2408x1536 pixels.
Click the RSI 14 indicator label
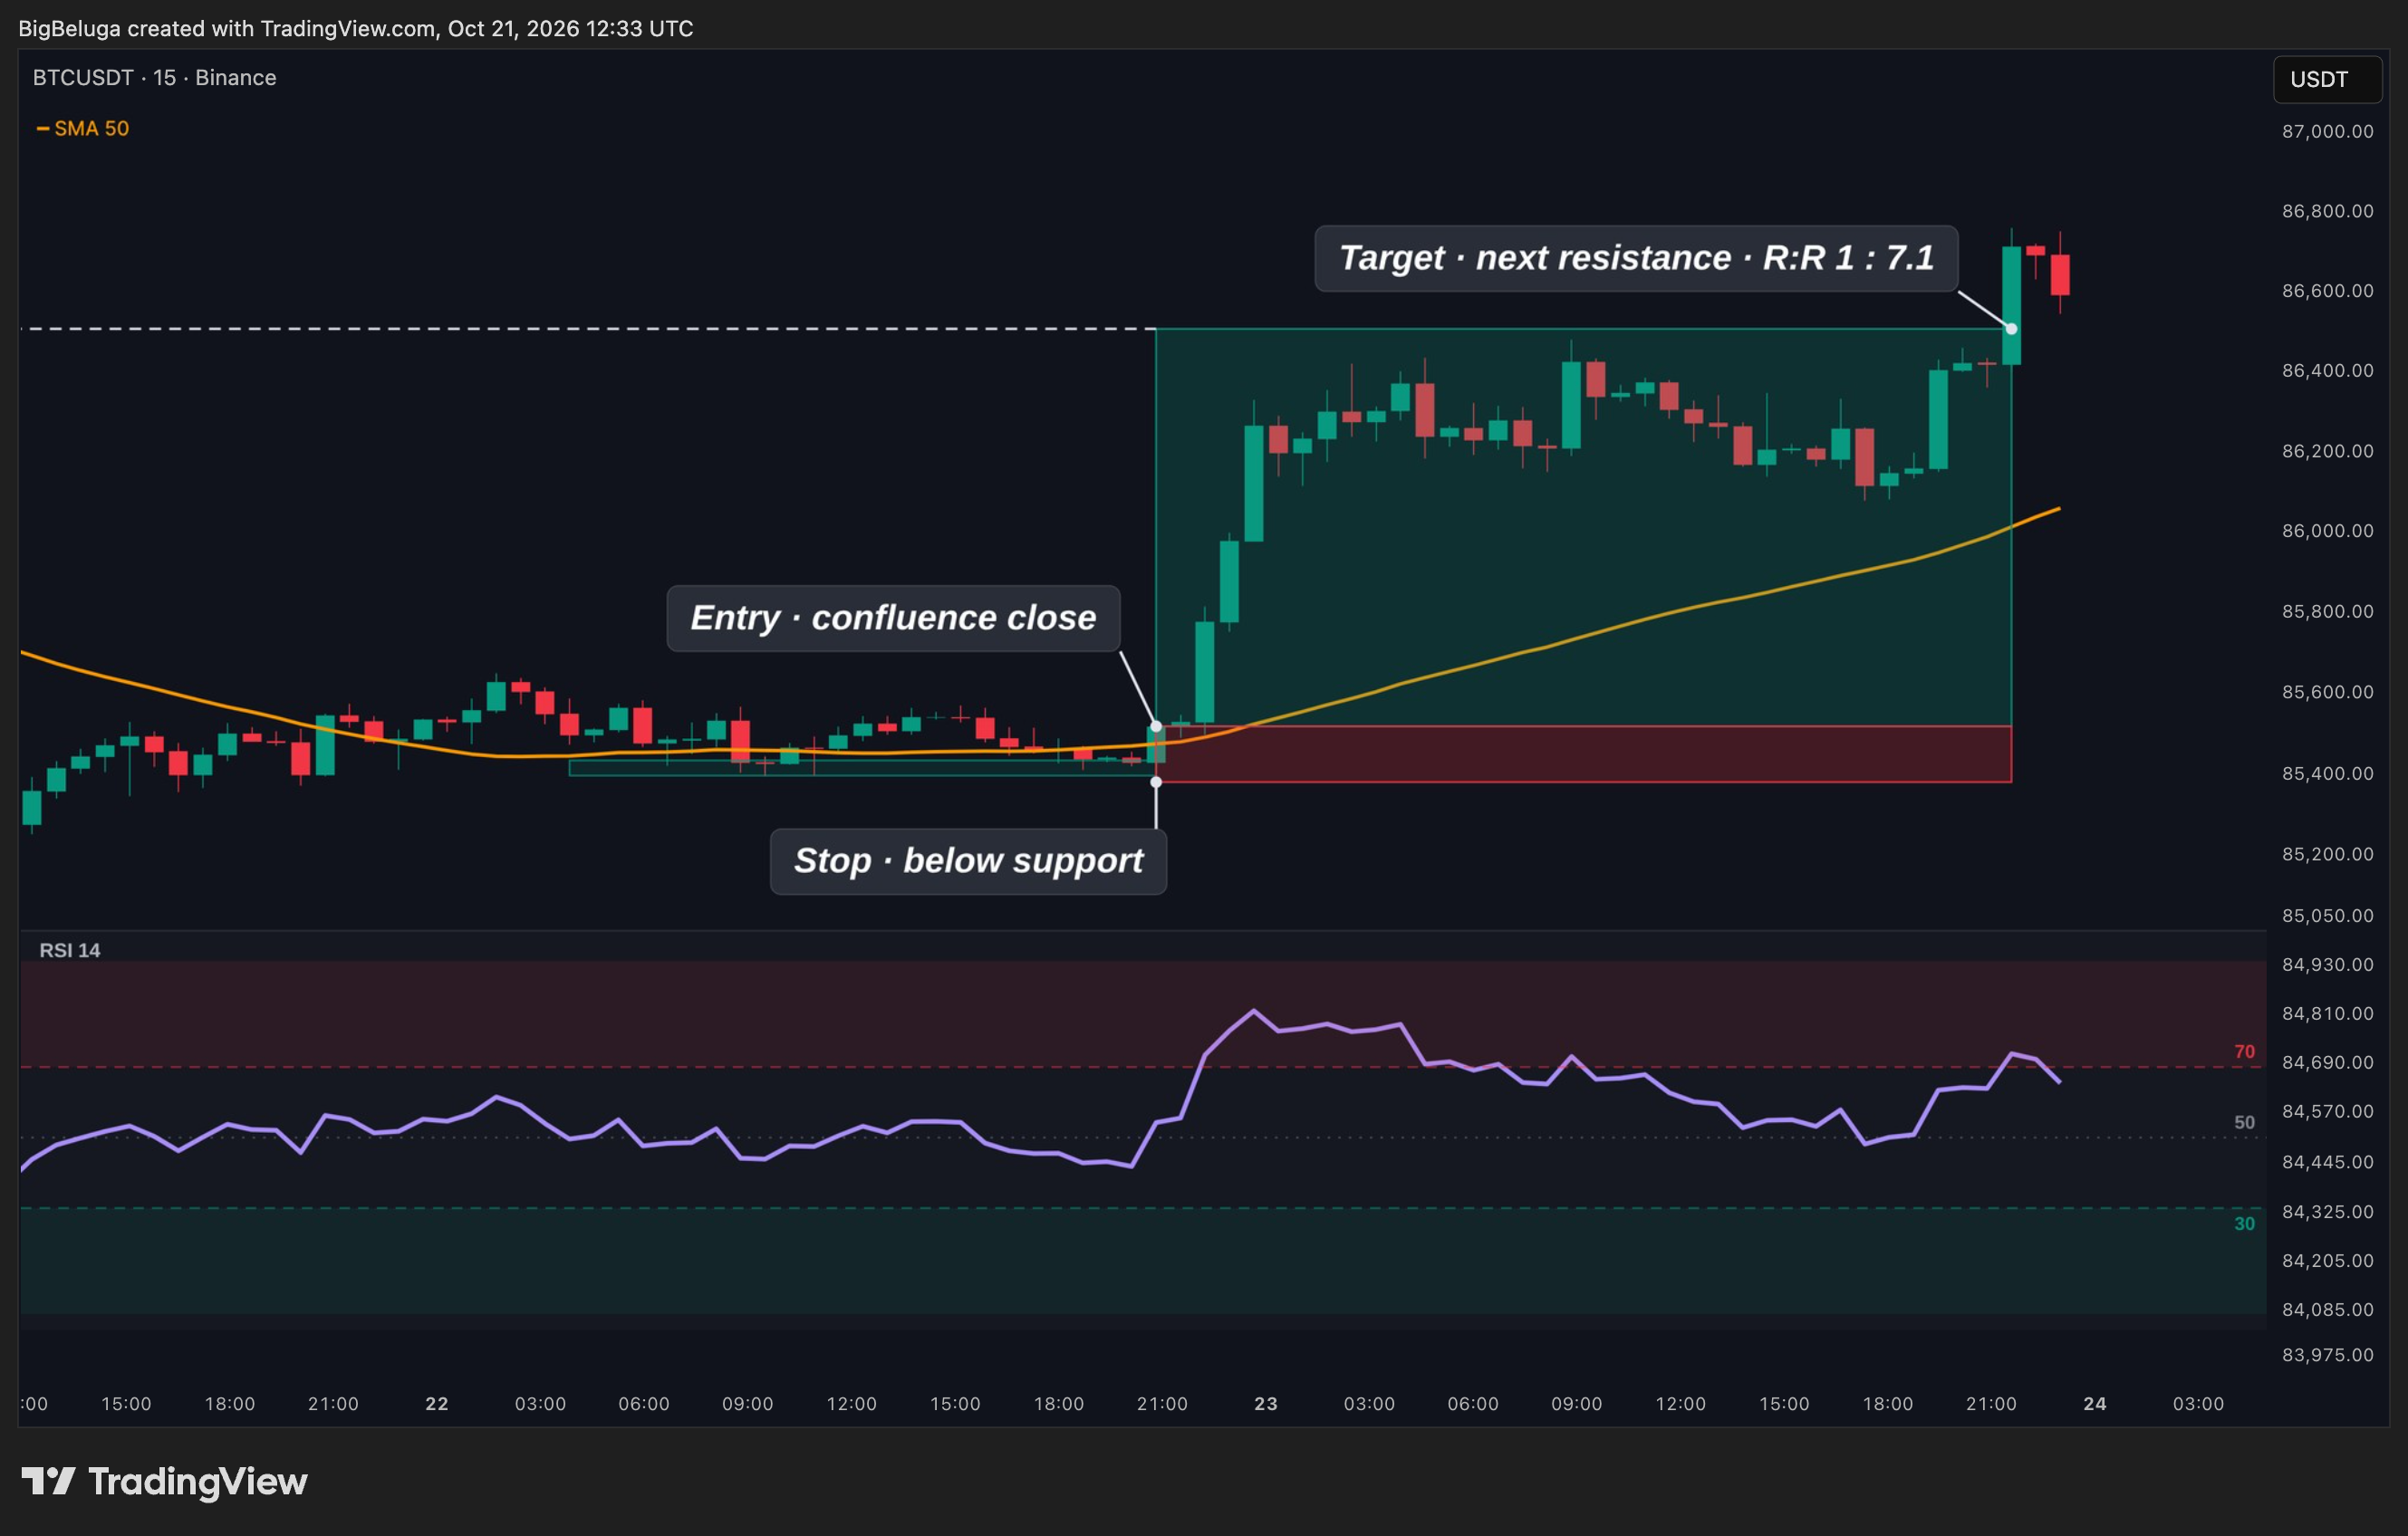[70, 950]
